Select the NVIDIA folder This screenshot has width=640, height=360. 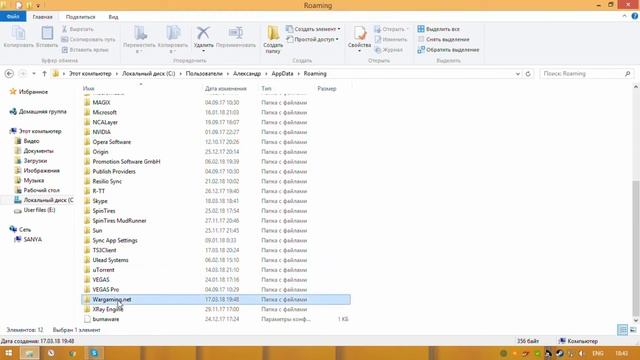[102, 132]
